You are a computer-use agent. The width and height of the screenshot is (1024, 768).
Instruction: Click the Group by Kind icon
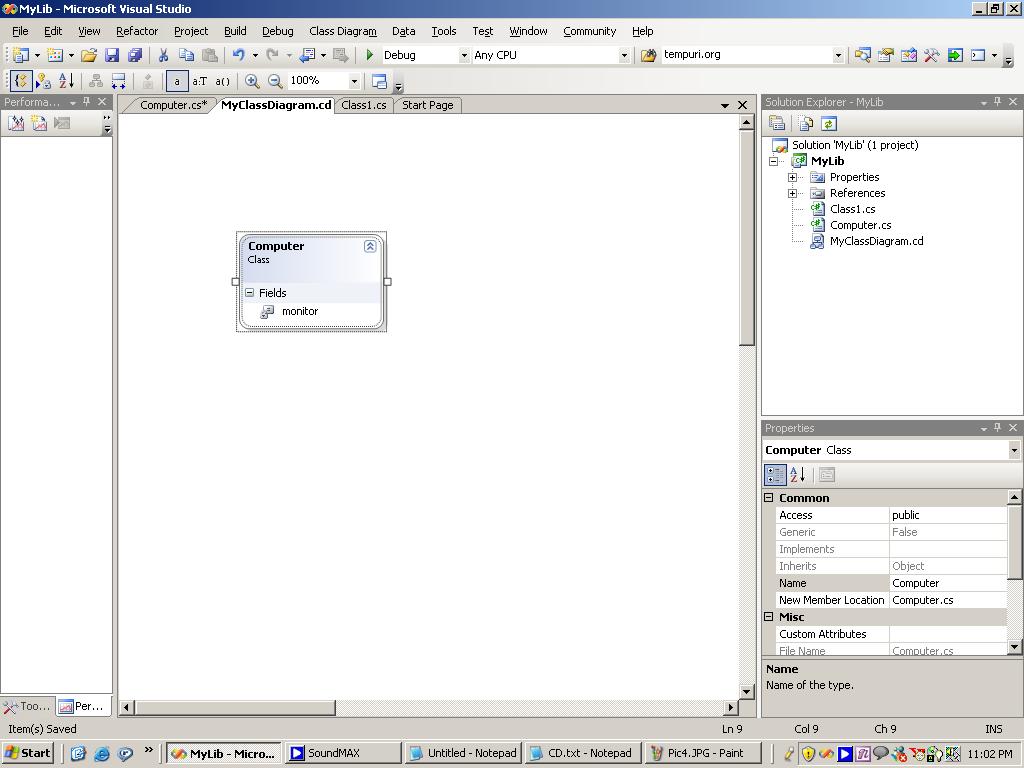tap(21, 81)
